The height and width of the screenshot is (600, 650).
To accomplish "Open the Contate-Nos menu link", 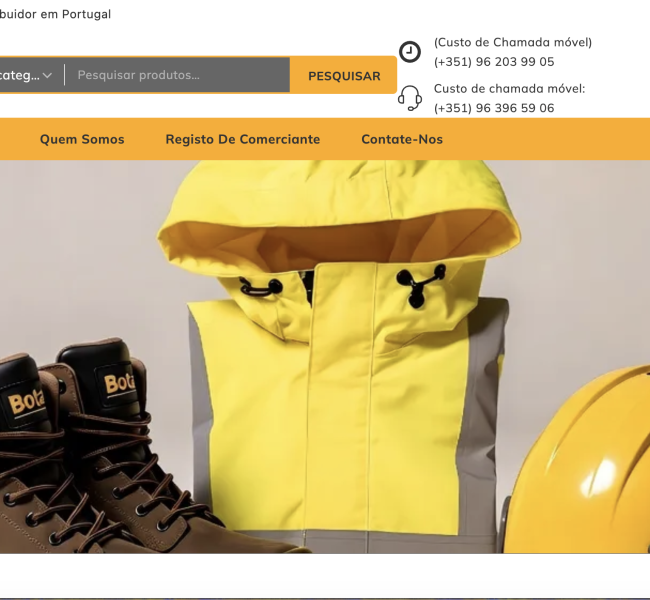I will point(402,139).
